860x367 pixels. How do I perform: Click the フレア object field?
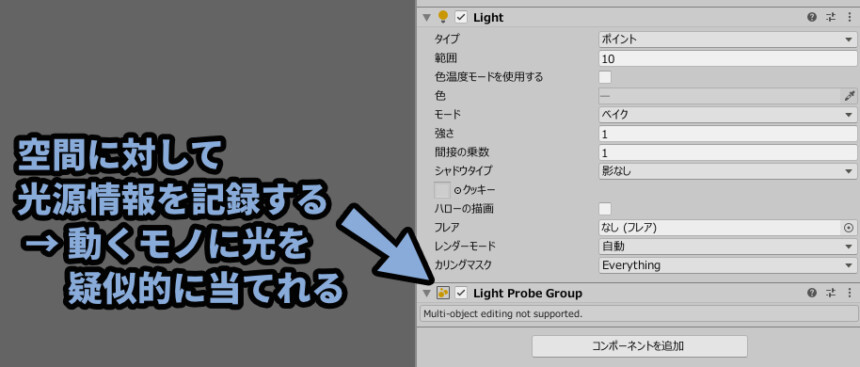click(720, 228)
